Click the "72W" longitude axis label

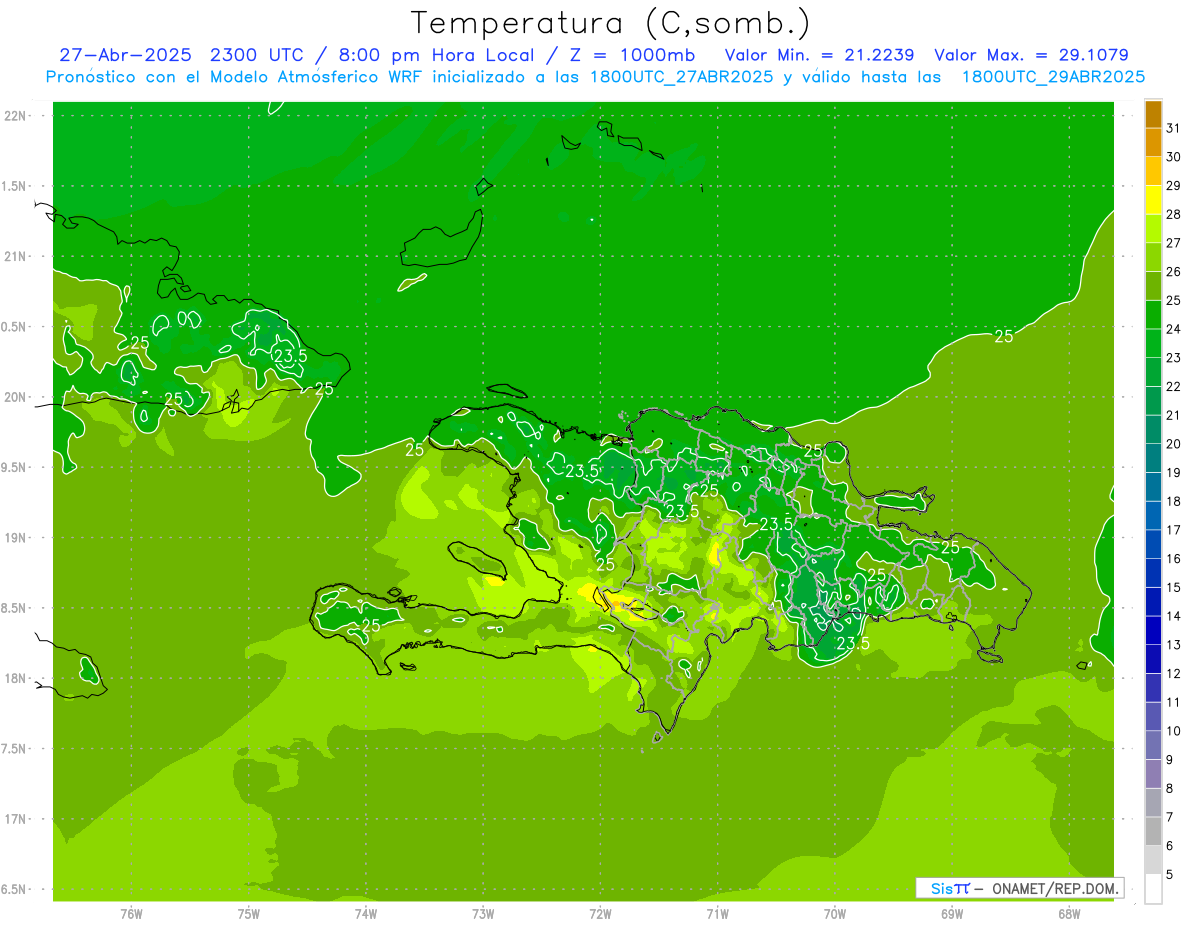pos(600,914)
